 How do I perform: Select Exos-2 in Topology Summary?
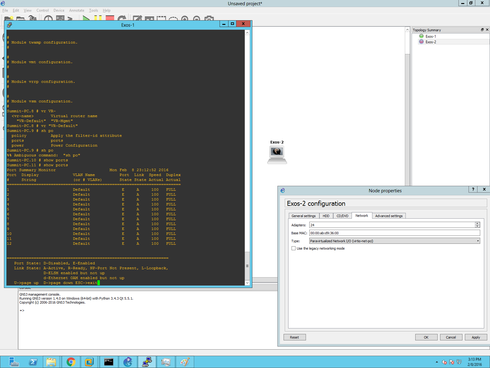click(430, 42)
